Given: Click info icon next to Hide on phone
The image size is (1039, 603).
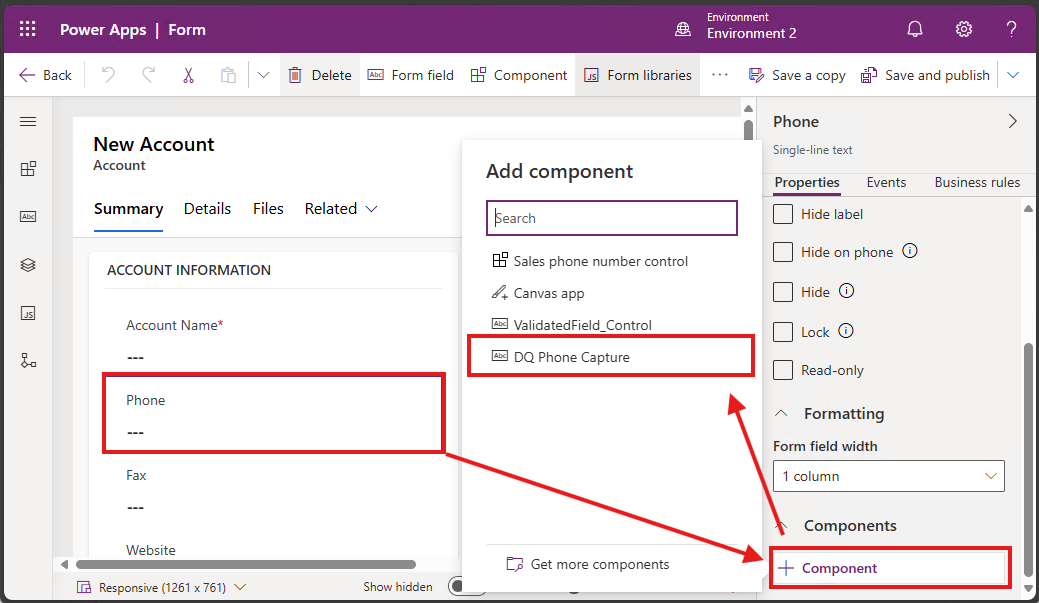Looking at the screenshot, I should click(x=910, y=250).
